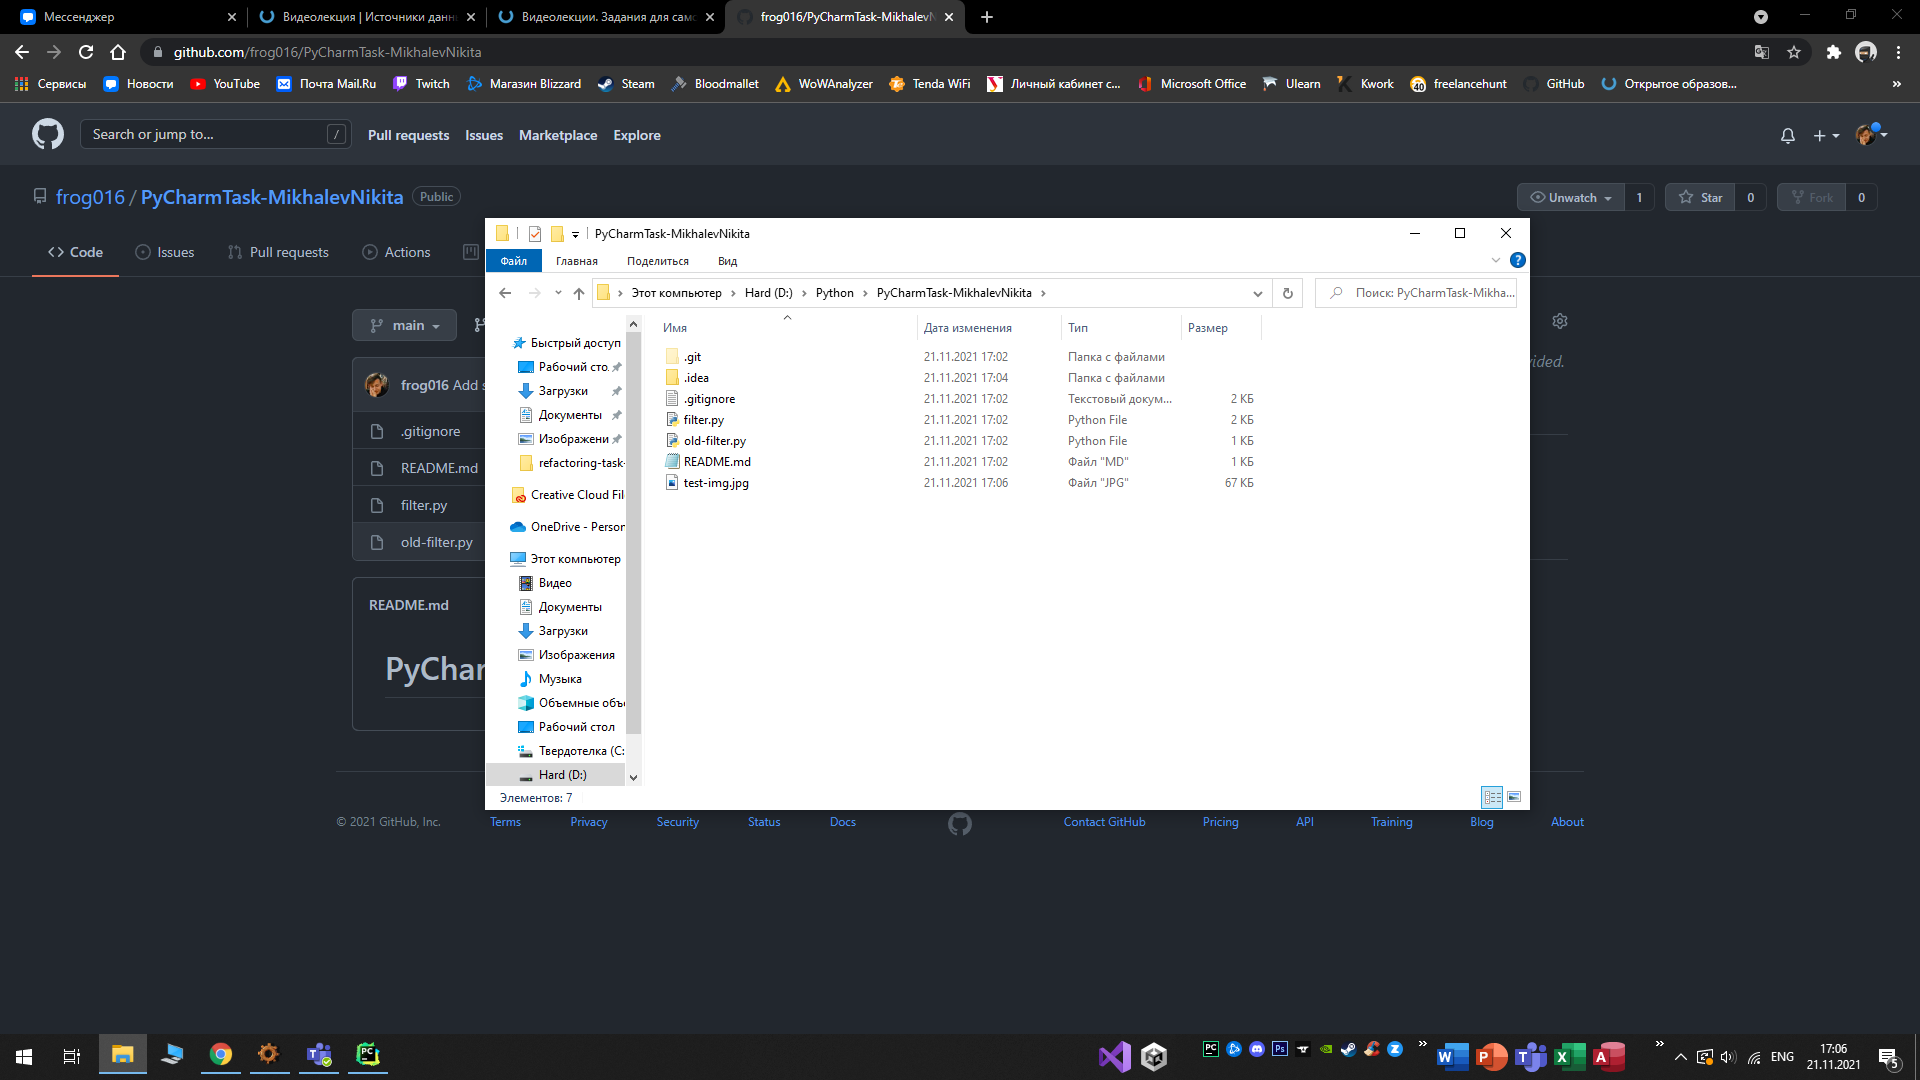Switch Explorer to large icons view

[x=1514, y=797]
